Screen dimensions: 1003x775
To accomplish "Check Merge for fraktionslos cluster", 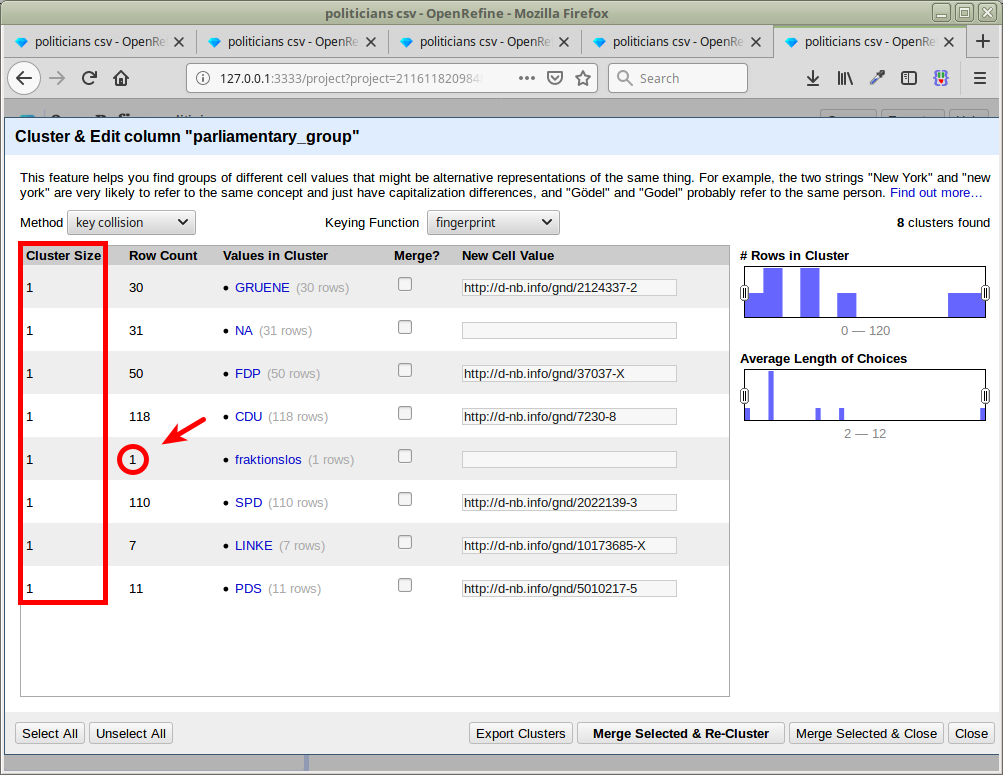I will 405,456.
